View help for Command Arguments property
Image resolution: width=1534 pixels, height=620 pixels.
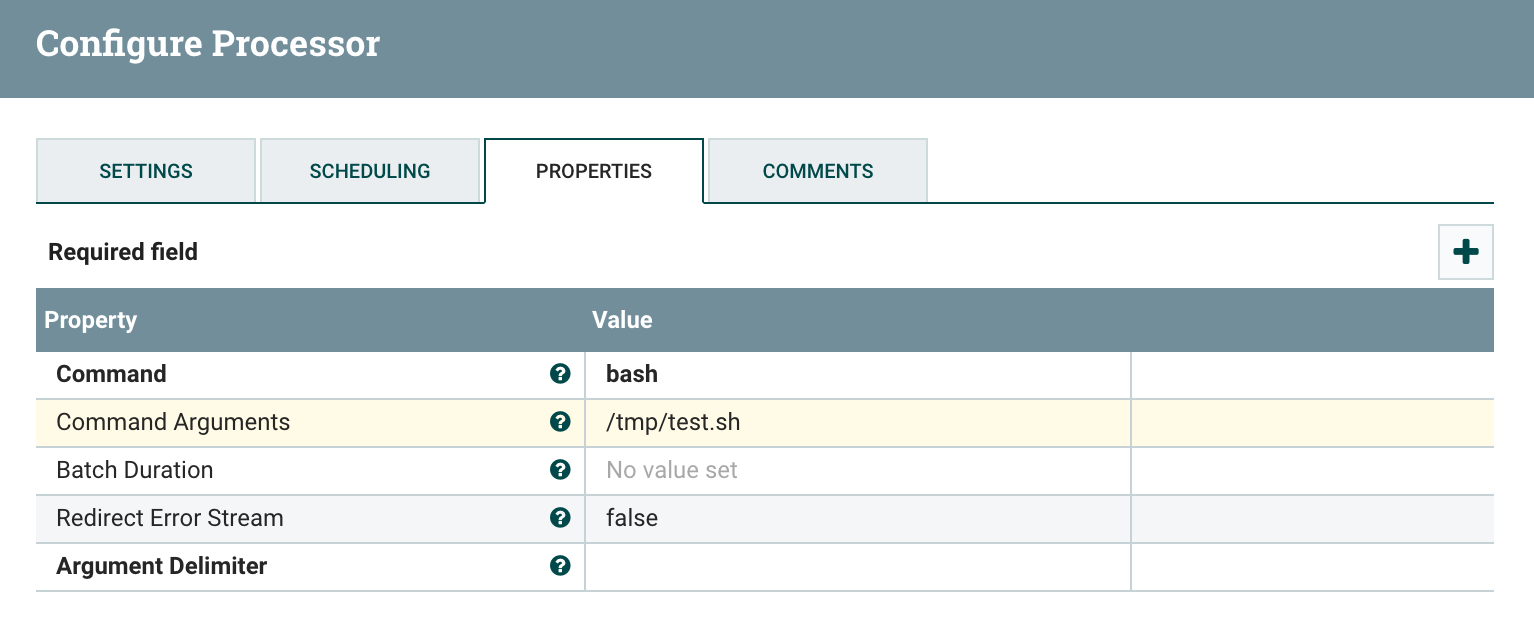point(560,422)
